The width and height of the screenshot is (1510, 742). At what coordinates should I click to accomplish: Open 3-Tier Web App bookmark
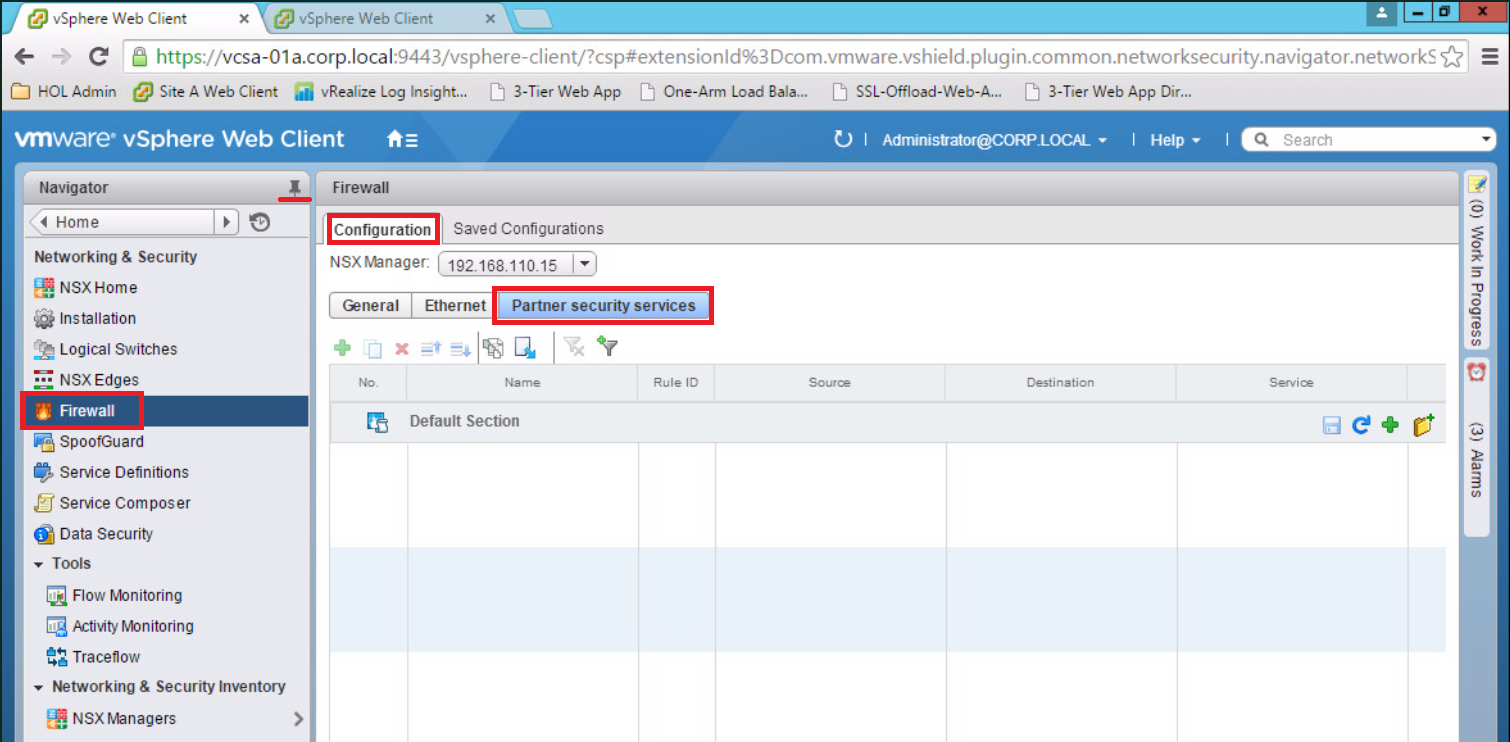(556, 91)
